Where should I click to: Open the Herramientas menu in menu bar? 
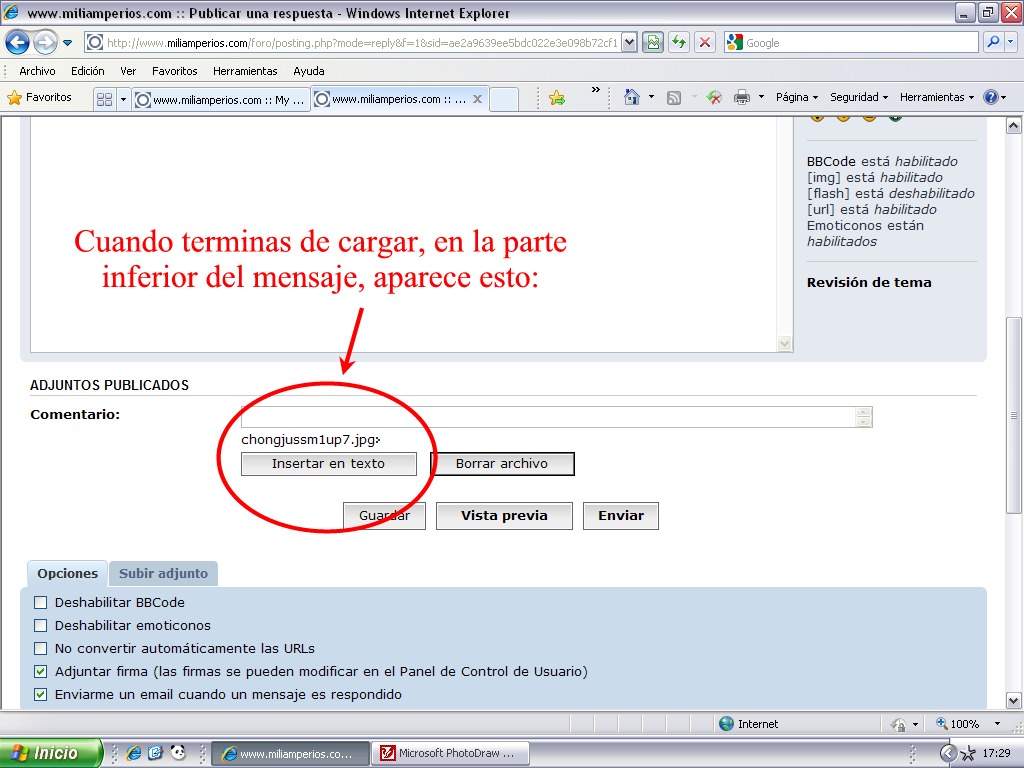tap(245, 71)
